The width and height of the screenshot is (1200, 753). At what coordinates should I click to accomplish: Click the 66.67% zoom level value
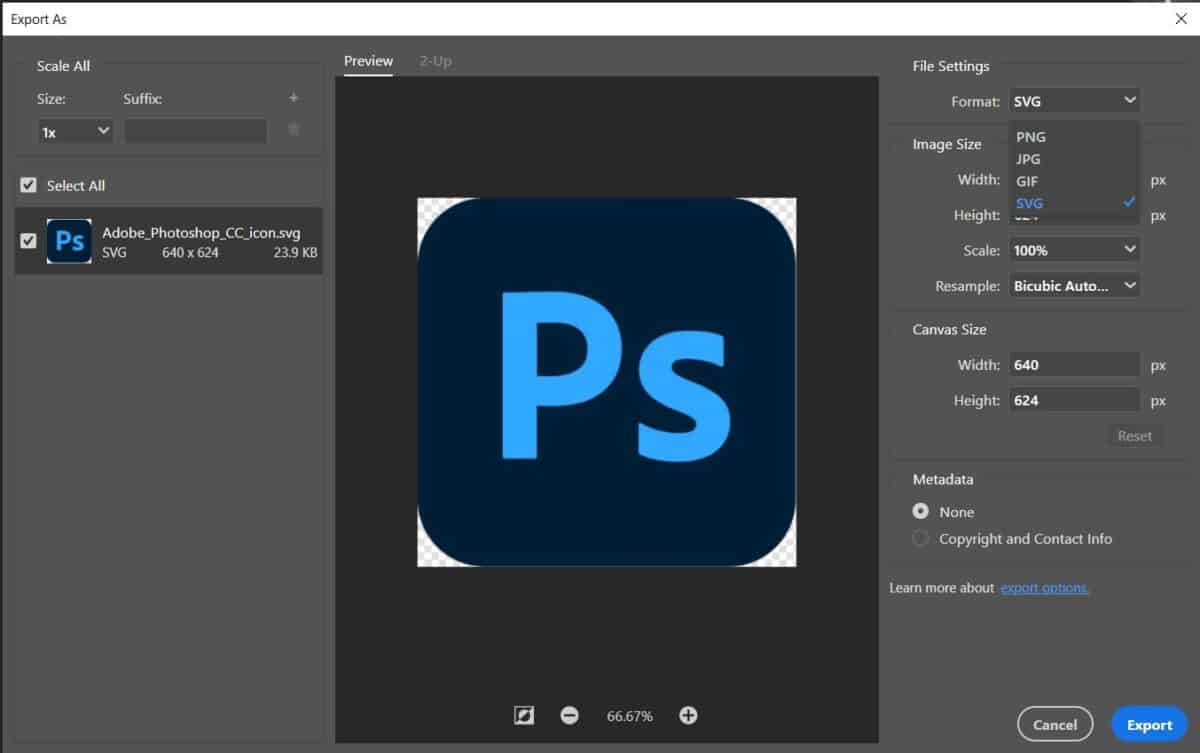point(629,716)
